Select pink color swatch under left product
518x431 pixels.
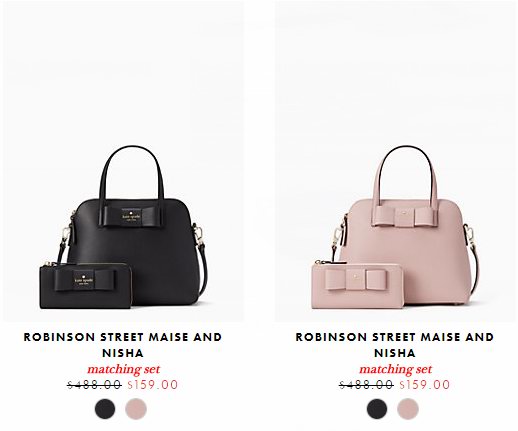(x=136, y=409)
